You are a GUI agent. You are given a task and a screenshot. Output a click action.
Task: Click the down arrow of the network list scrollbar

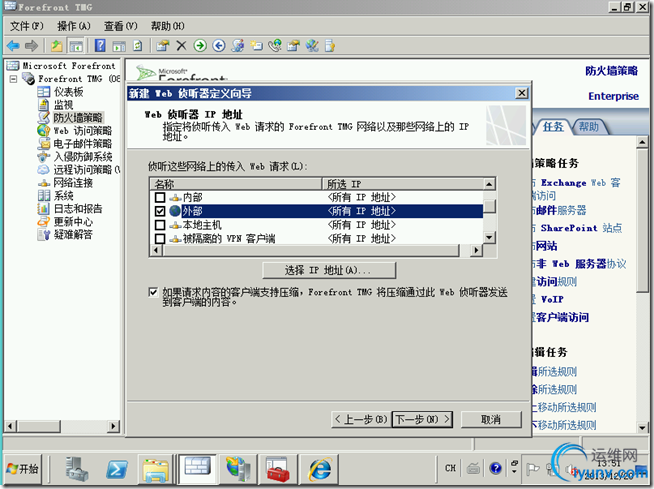point(490,238)
